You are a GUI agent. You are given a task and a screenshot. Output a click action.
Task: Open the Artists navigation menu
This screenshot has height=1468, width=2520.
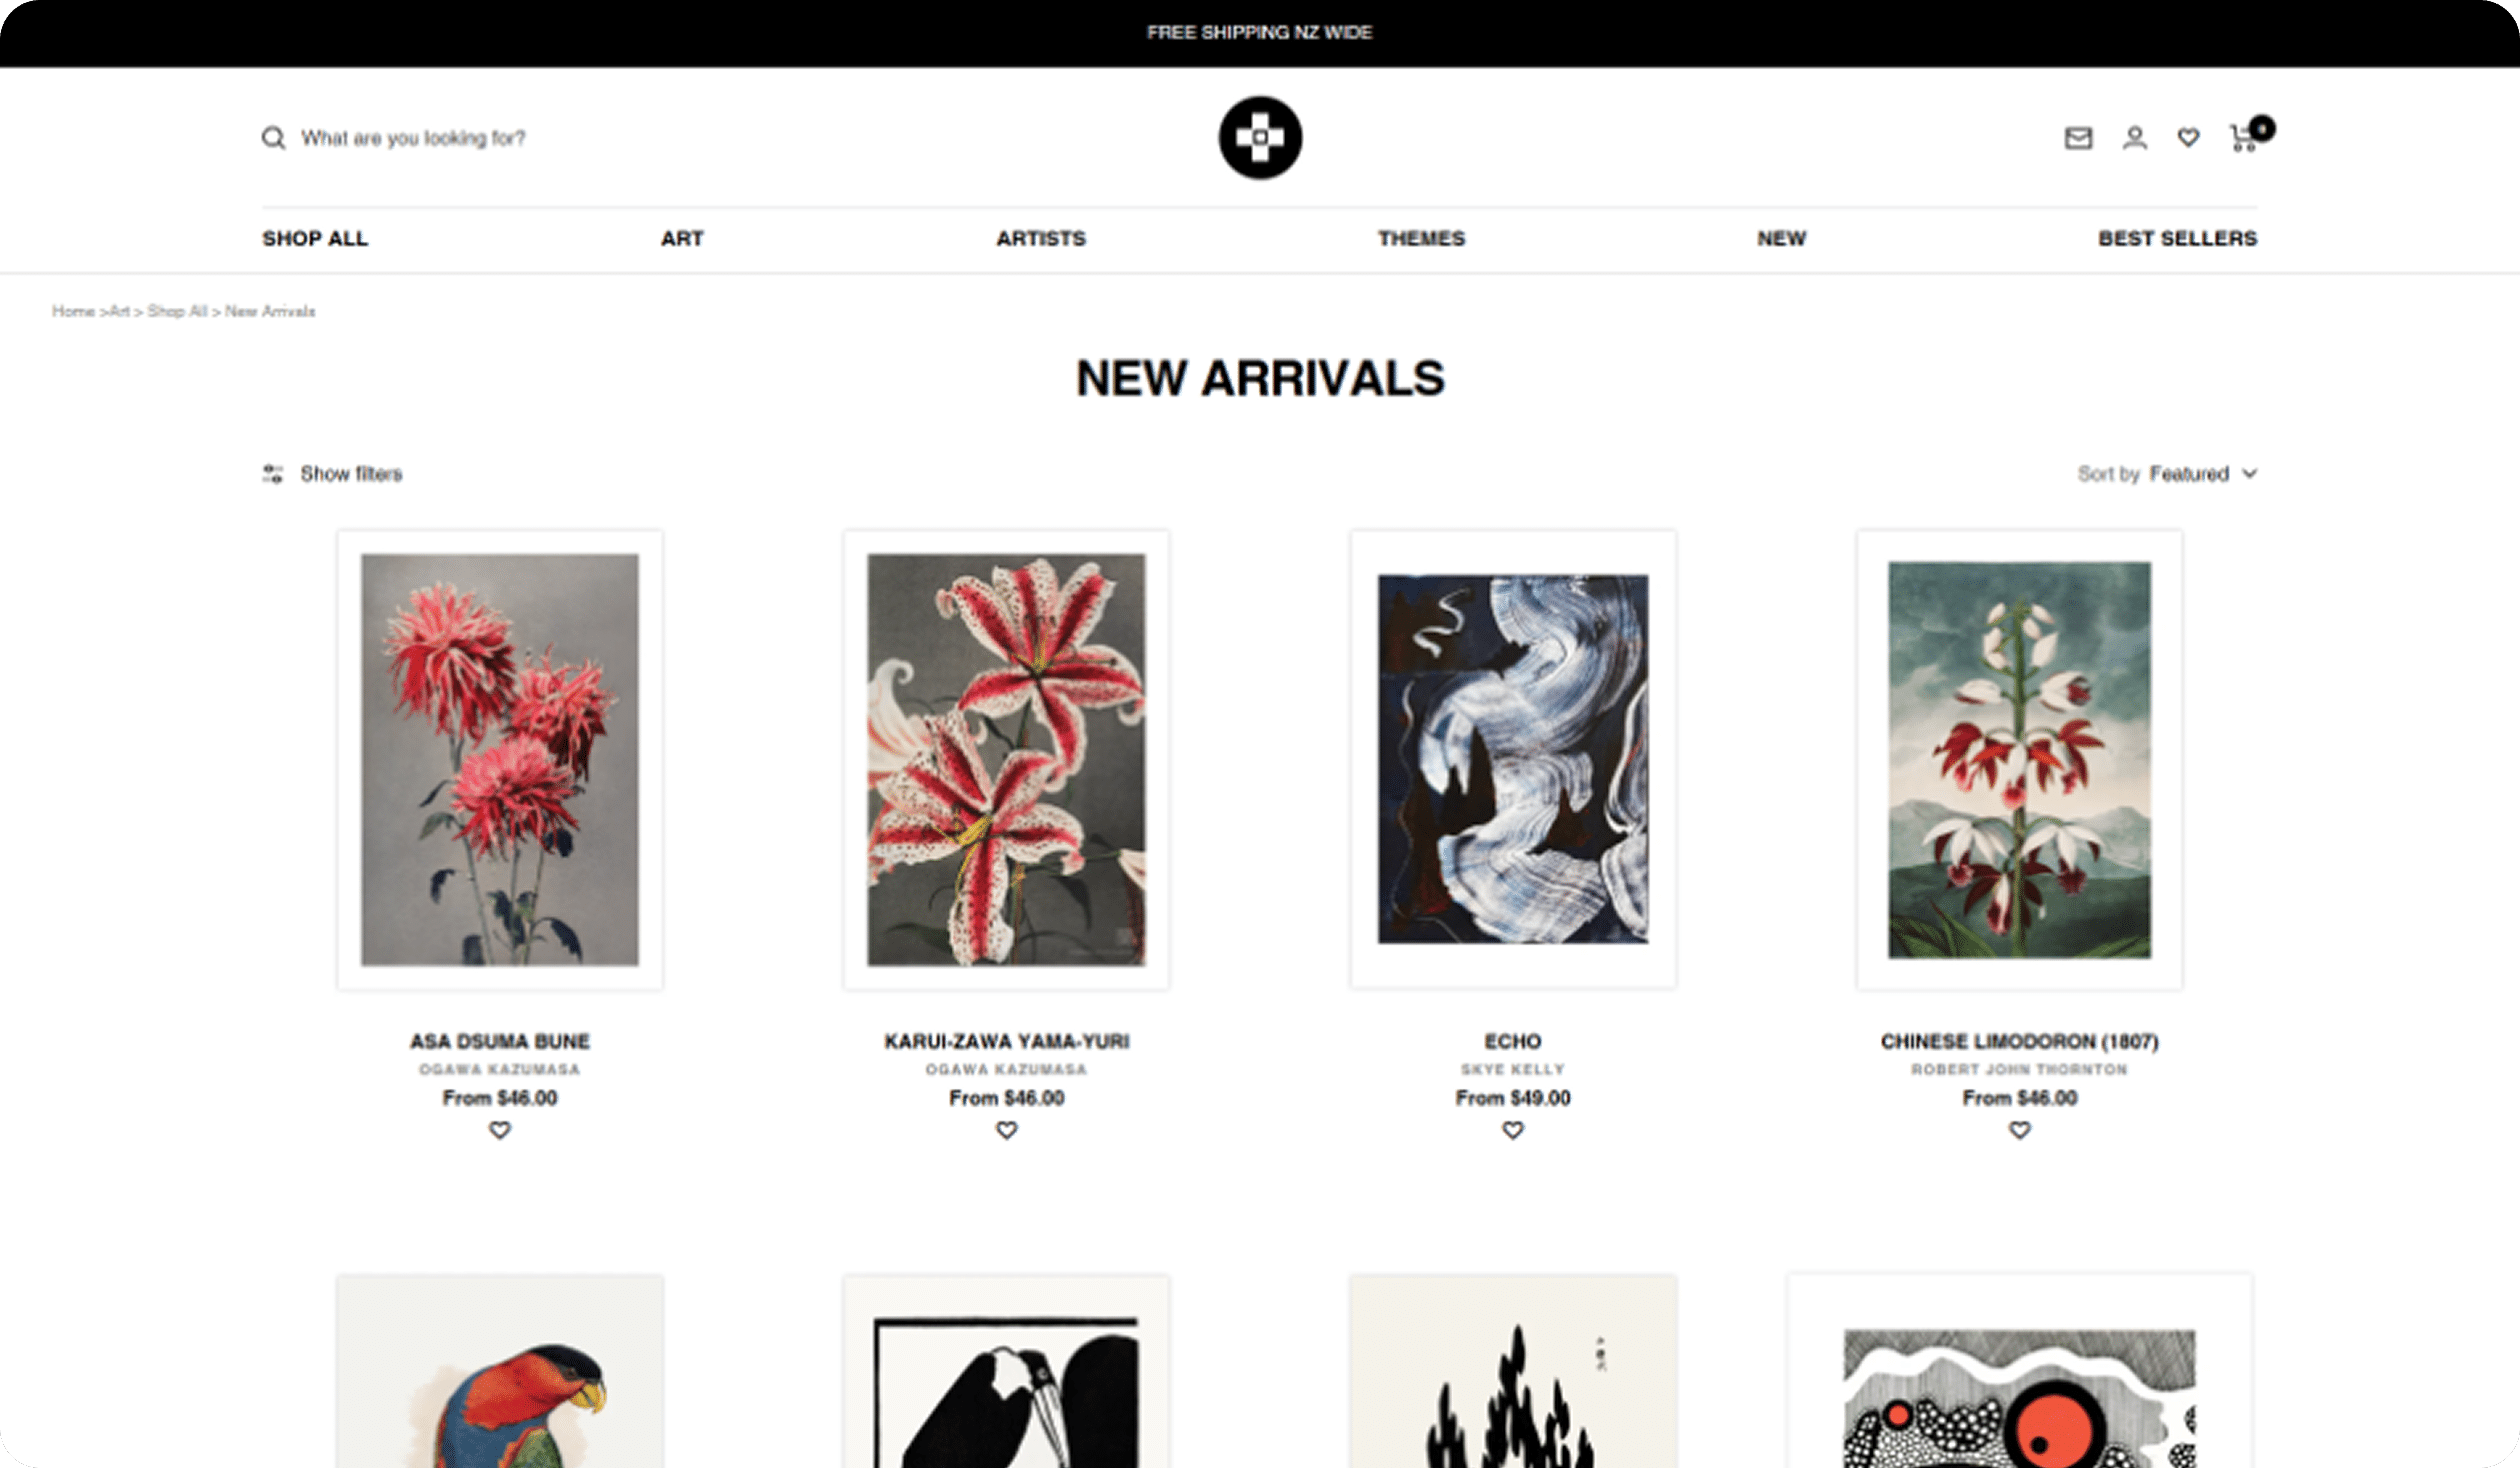[1041, 238]
